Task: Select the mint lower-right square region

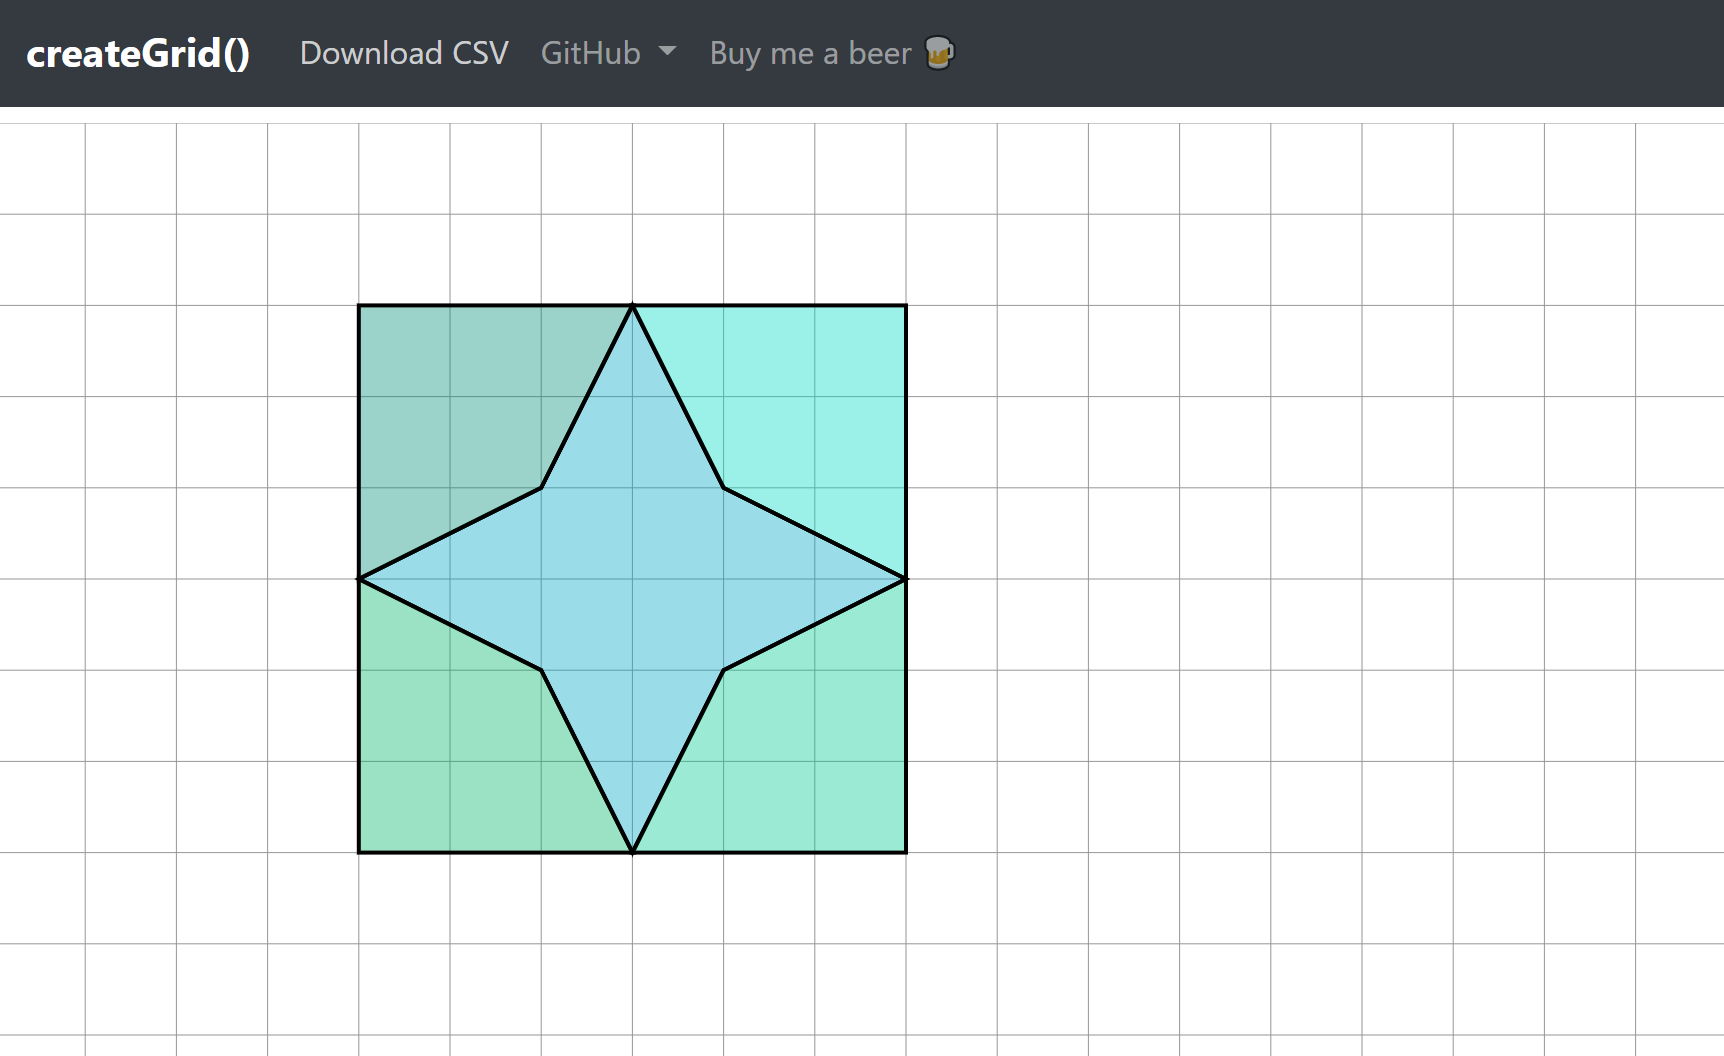Action: pos(815,760)
